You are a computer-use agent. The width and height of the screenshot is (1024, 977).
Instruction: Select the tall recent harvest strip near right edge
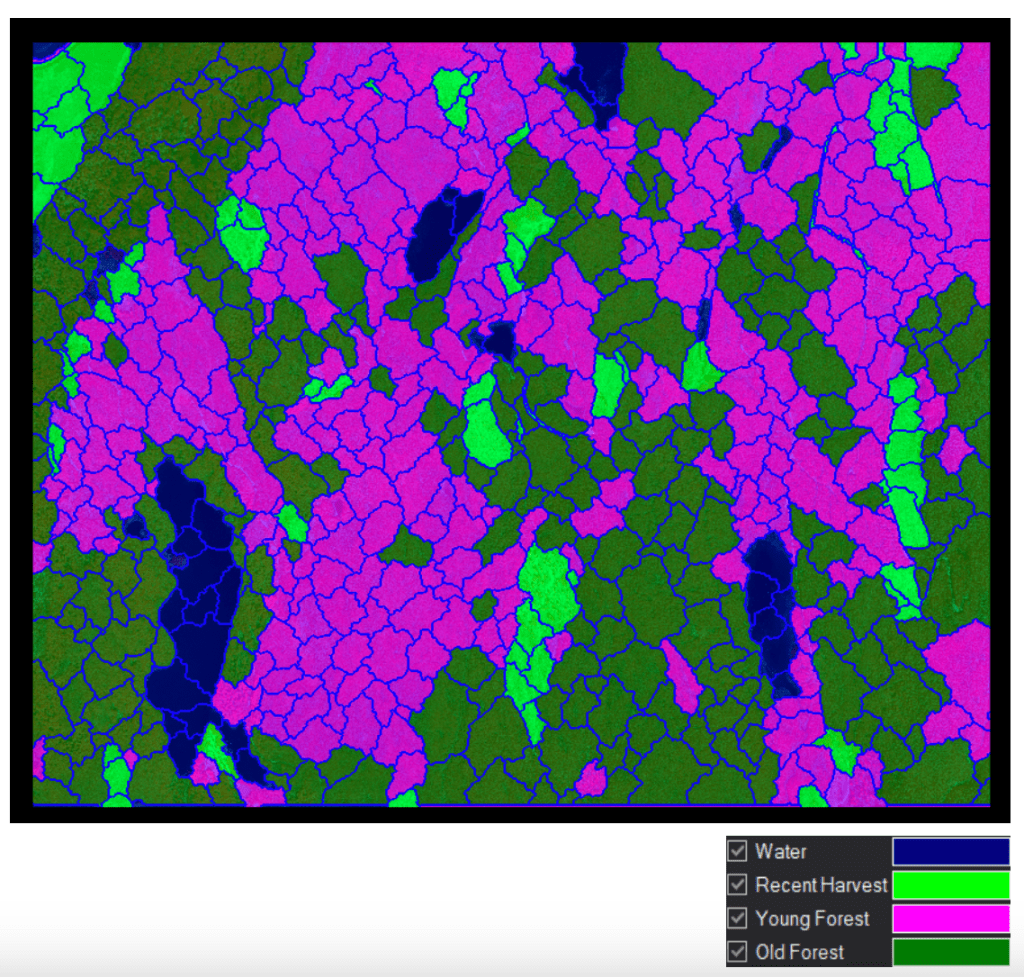click(908, 460)
